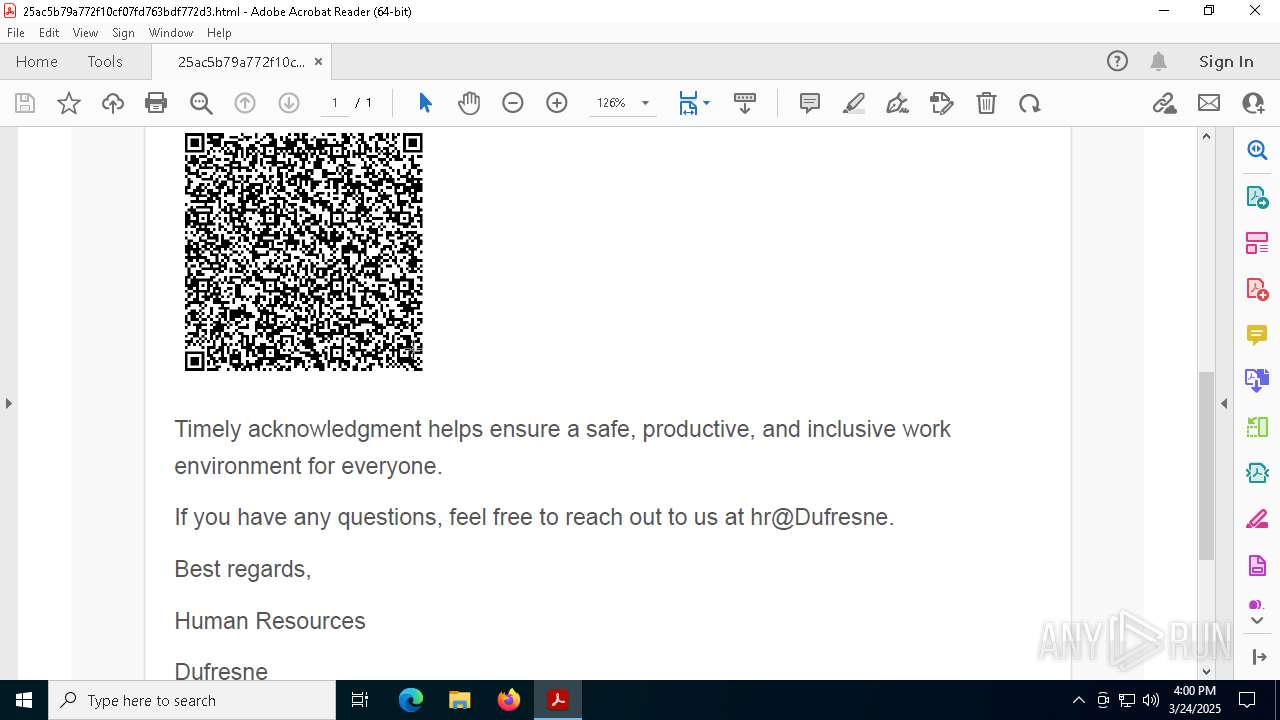The width and height of the screenshot is (1280, 720).
Task: Click the hr@Dufresne email text
Action: 820,517
